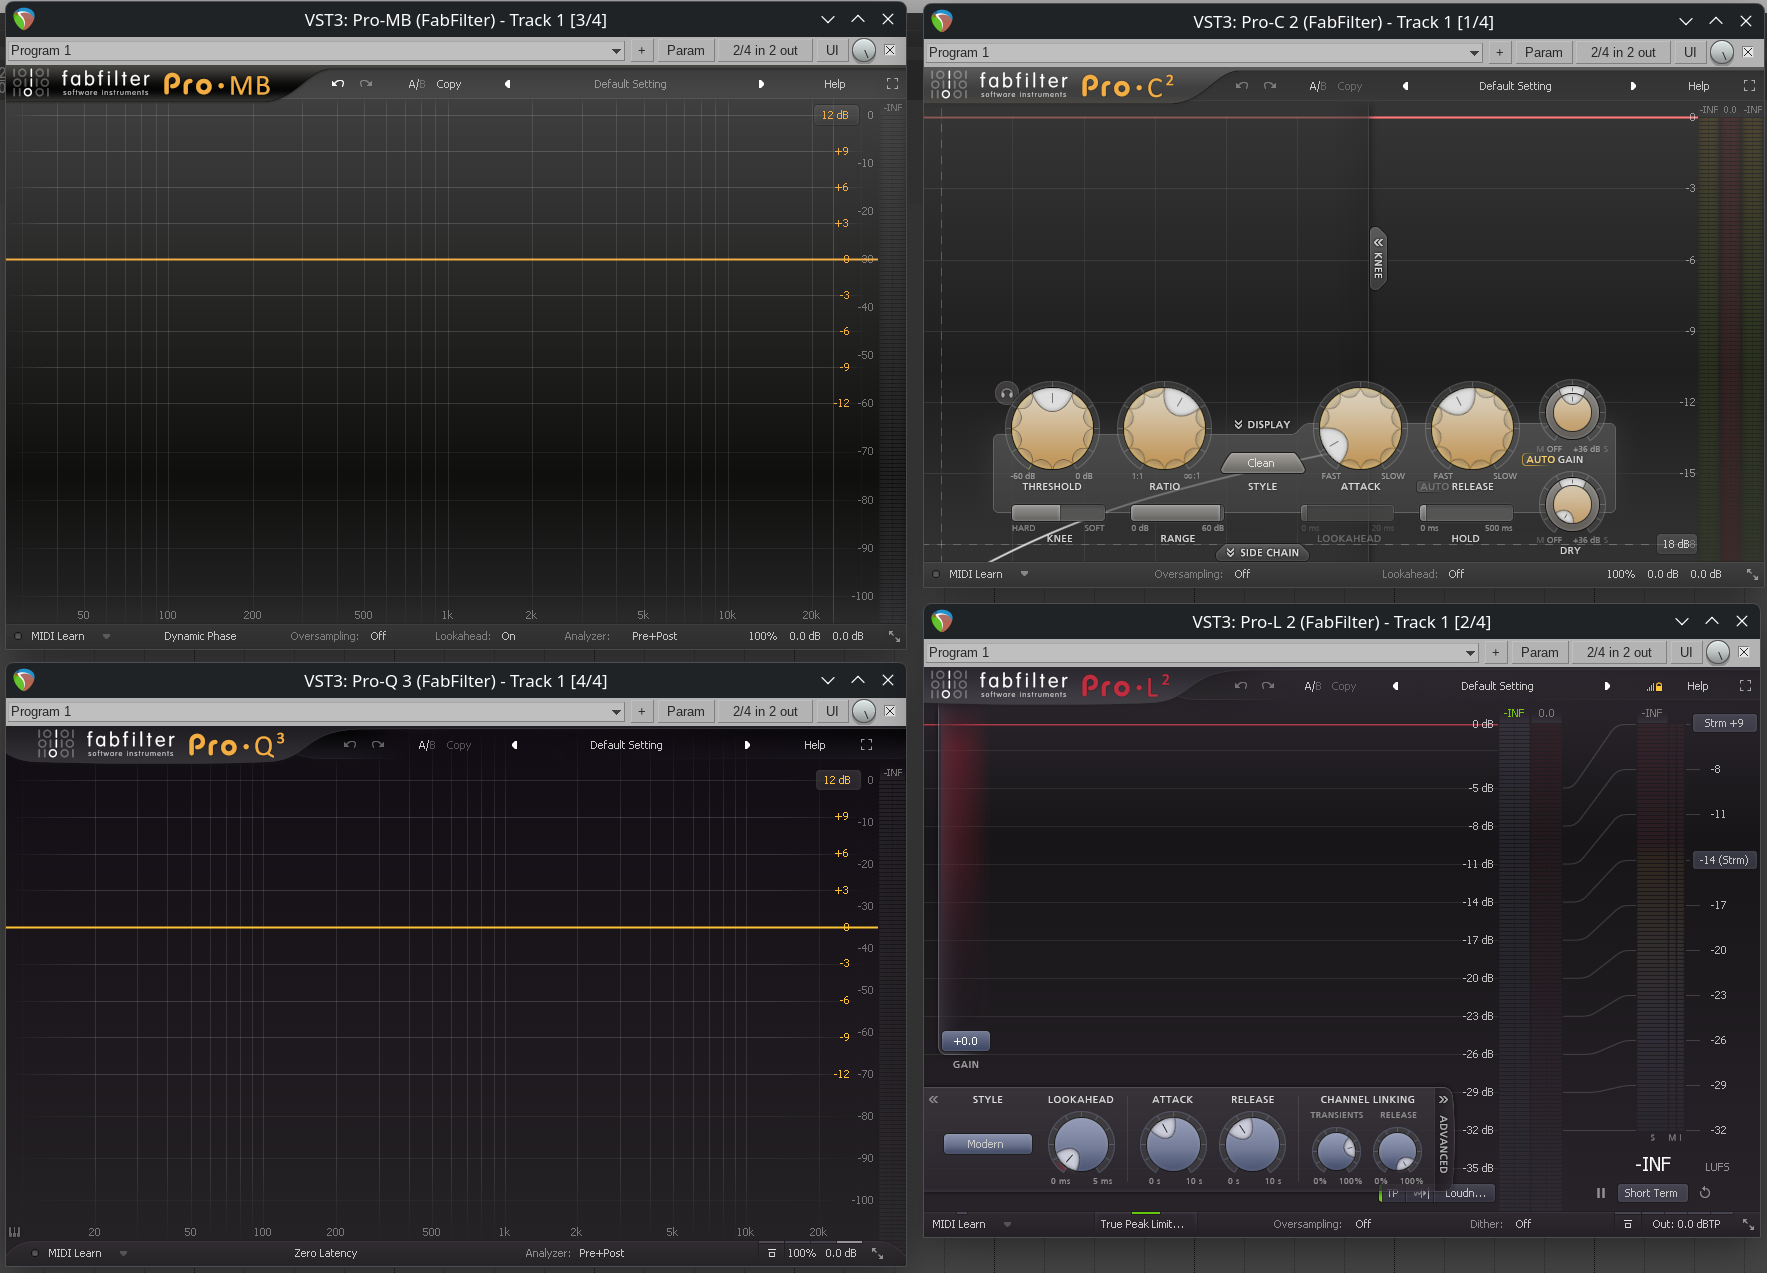Toggle full screen in Pro-L 2
This screenshot has width=1767, height=1273.
[1745, 686]
